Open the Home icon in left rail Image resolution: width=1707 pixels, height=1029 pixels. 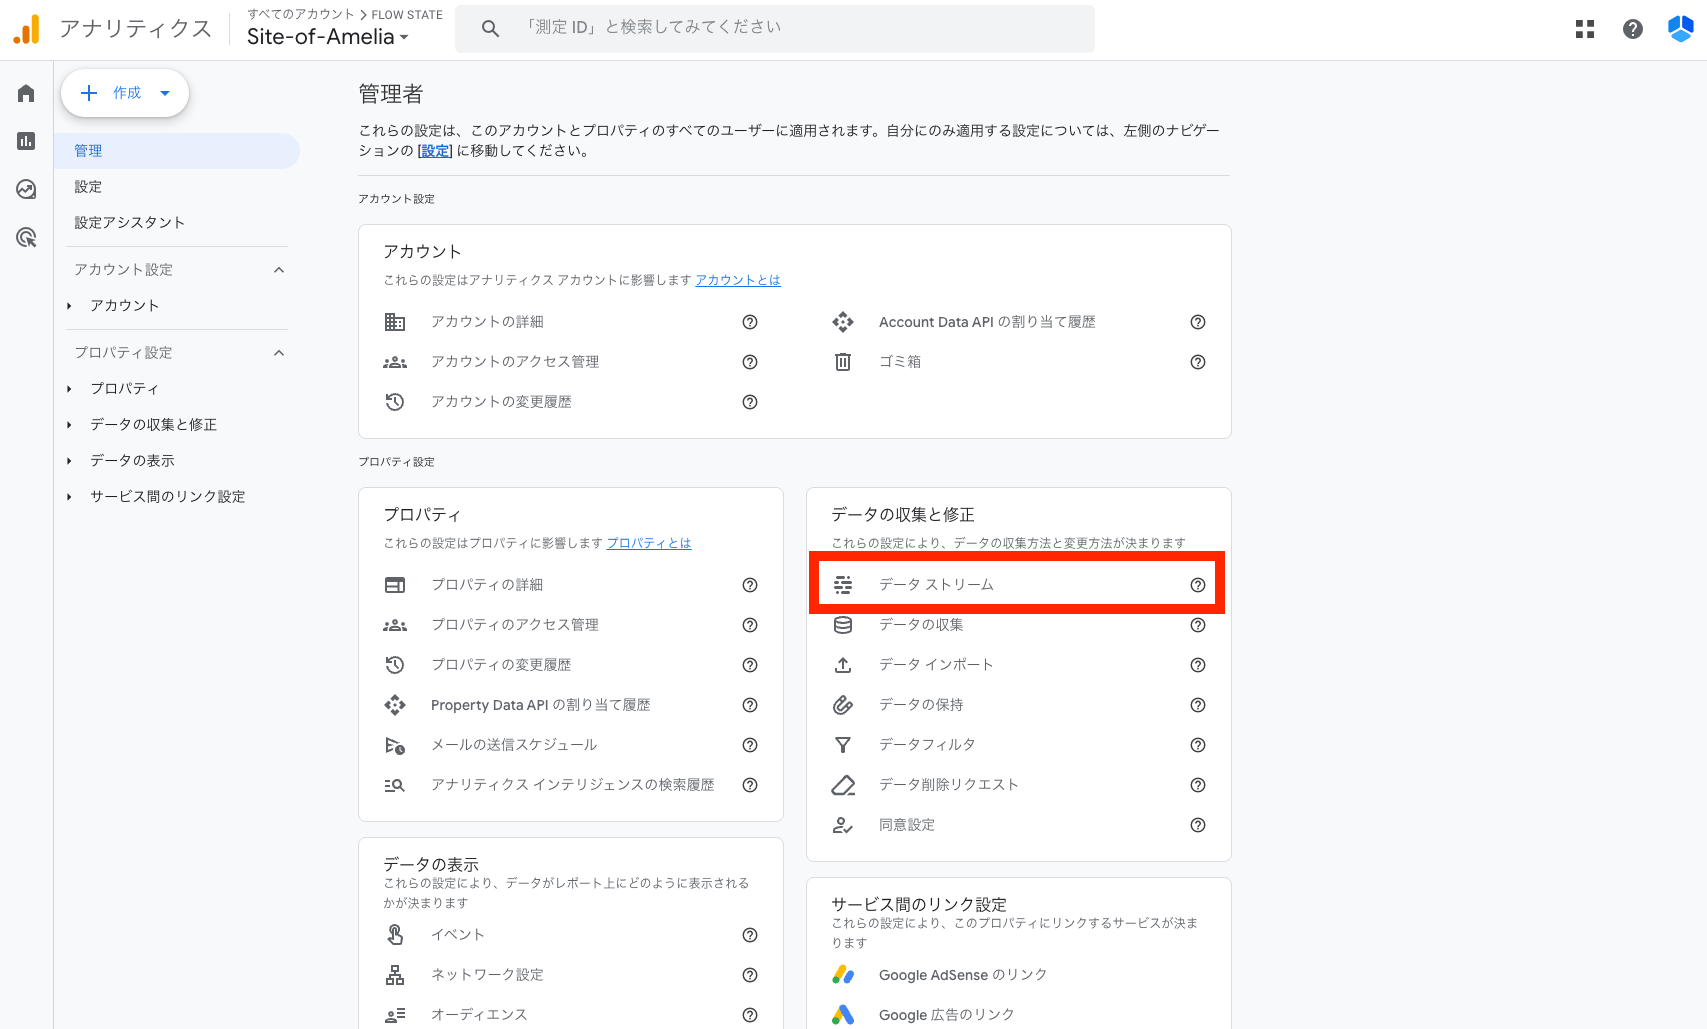pyautogui.click(x=26, y=93)
